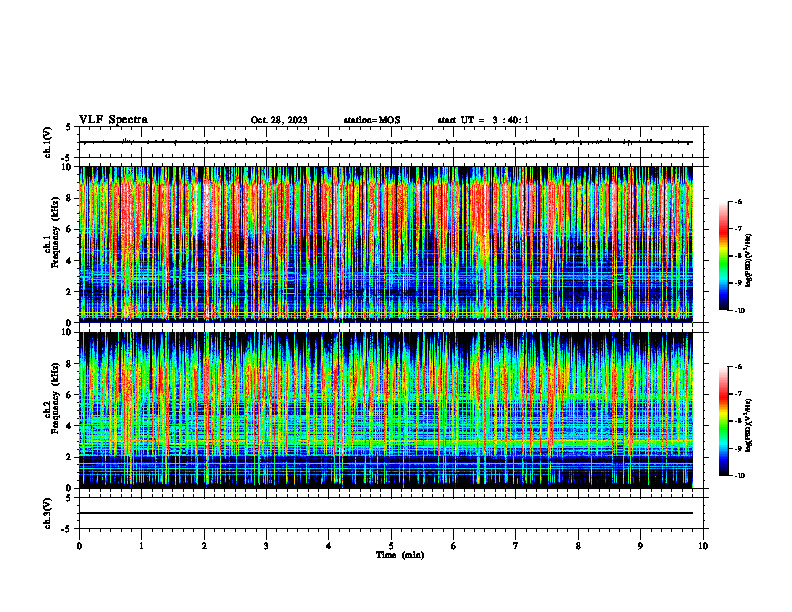The image size is (792, 612).
Task: Click ch.1 color bar log(PSD) label
Action: [x=749, y=261]
